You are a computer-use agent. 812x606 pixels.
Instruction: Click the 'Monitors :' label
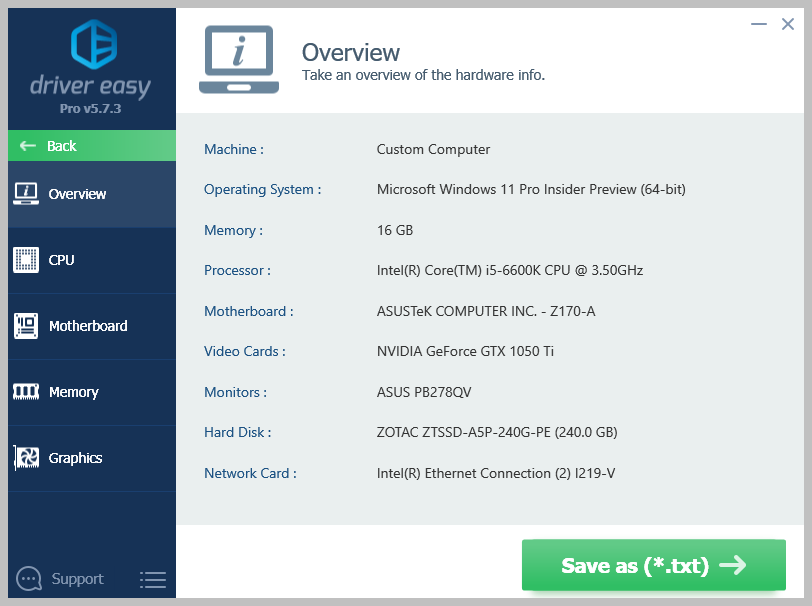point(236,392)
